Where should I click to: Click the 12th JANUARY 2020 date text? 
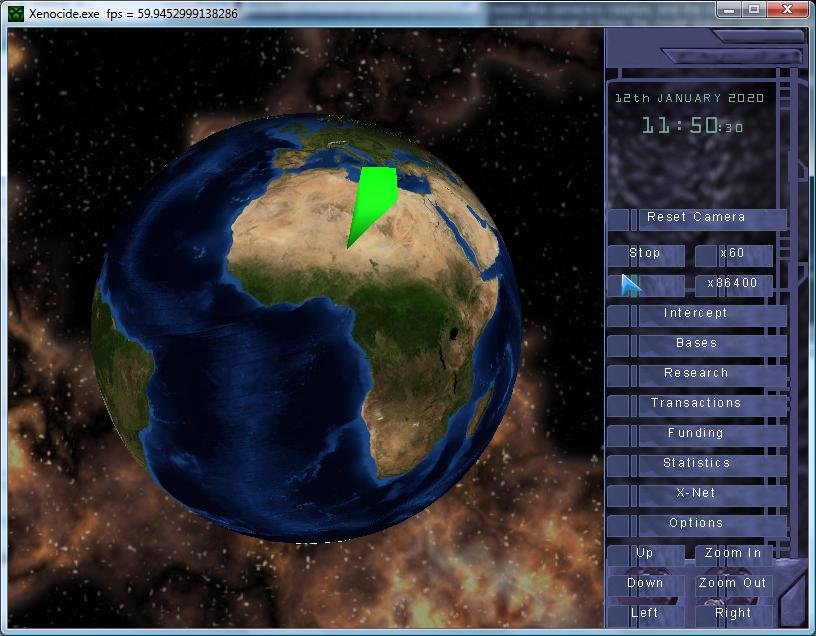coord(690,98)
